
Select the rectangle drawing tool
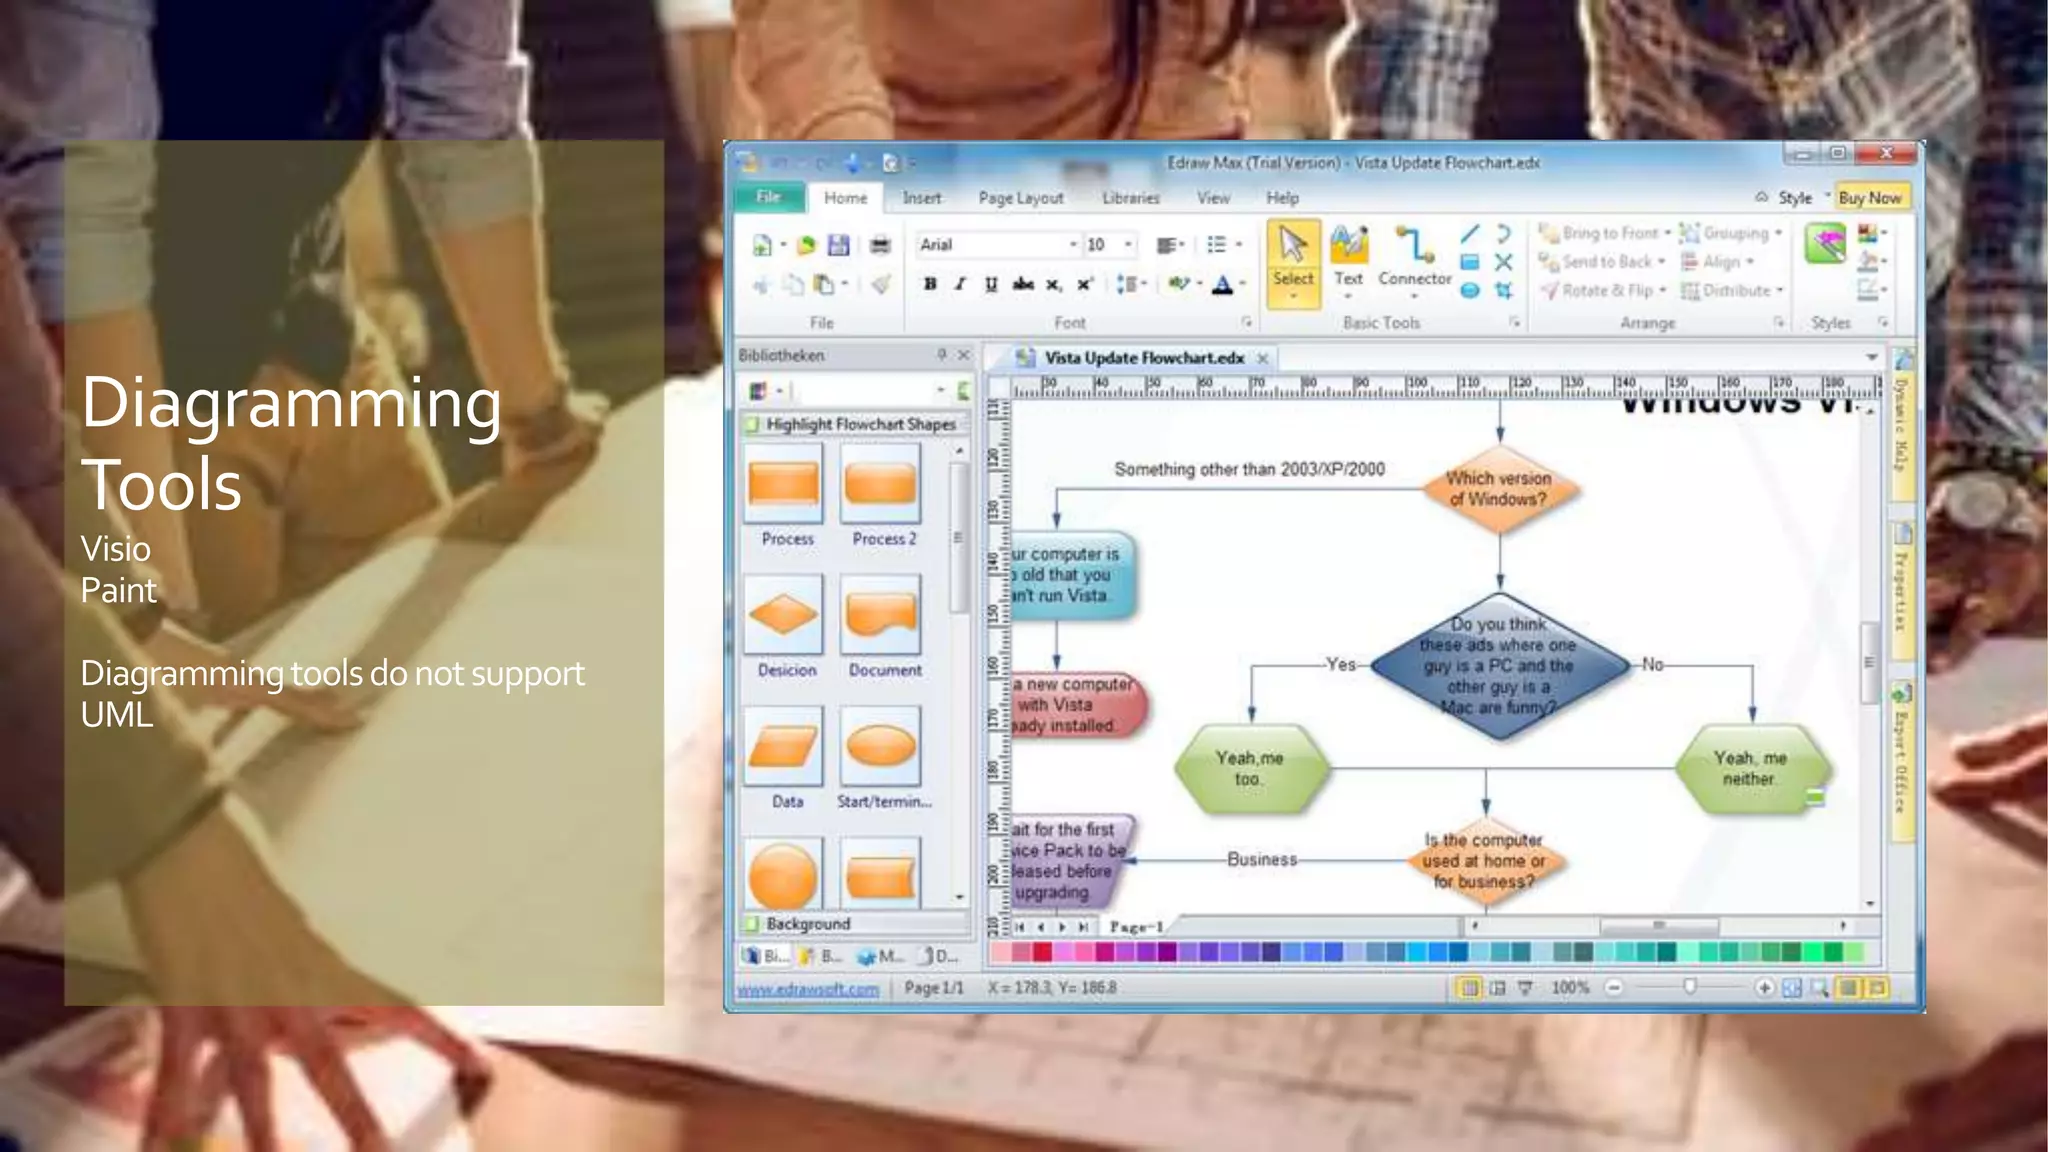pyautogui.click(x=1469, y=262)
